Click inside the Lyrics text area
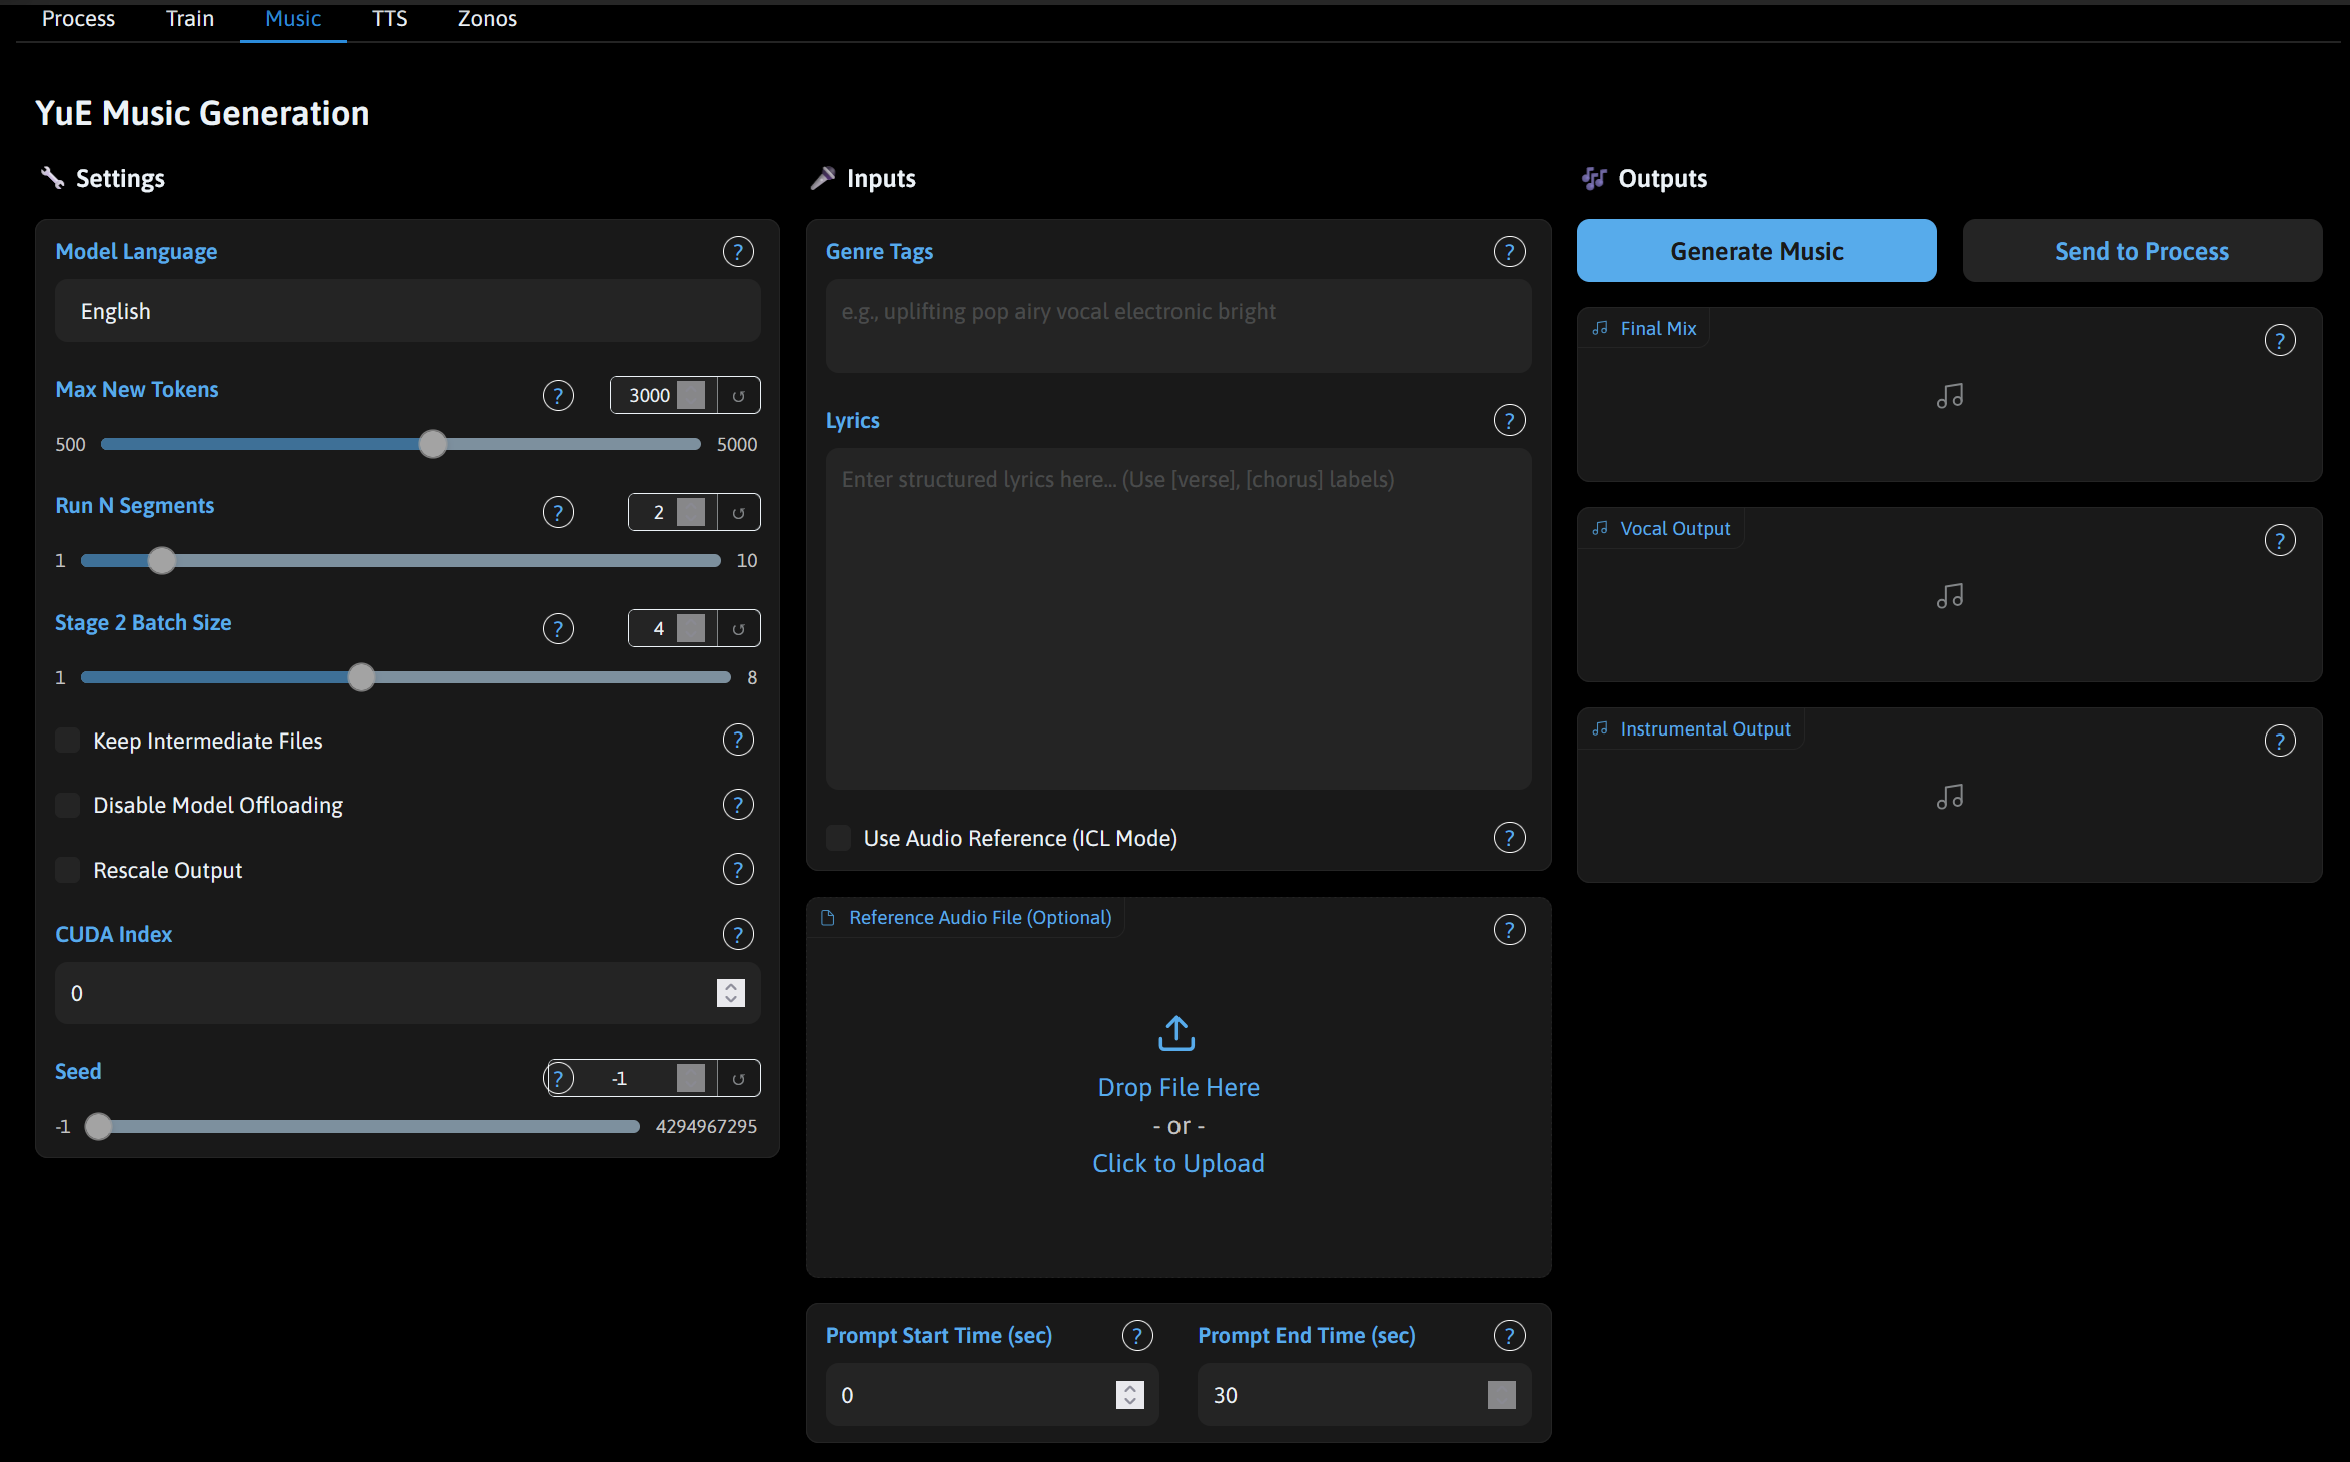 [1178, 620]
